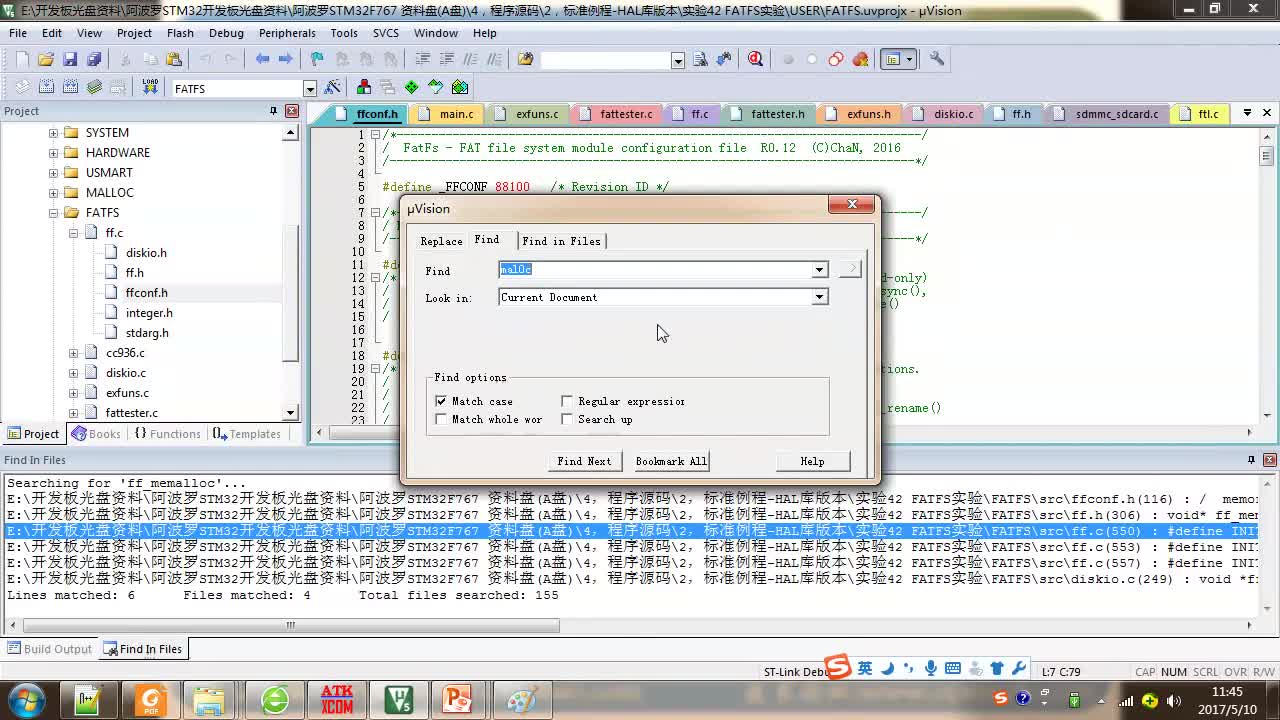The image size is (1280, 720).
Task: Navigate forward with the blue right arrow
Action: (285, 59)
